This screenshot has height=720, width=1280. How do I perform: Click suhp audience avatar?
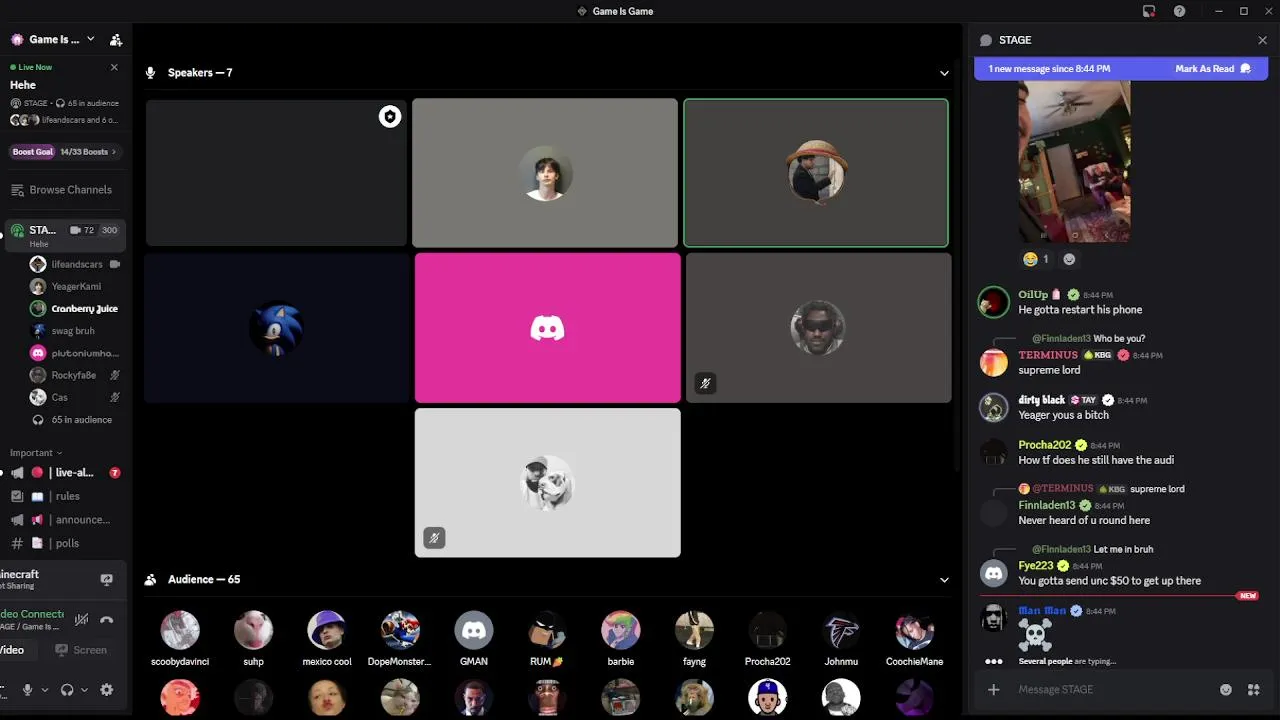253,631
